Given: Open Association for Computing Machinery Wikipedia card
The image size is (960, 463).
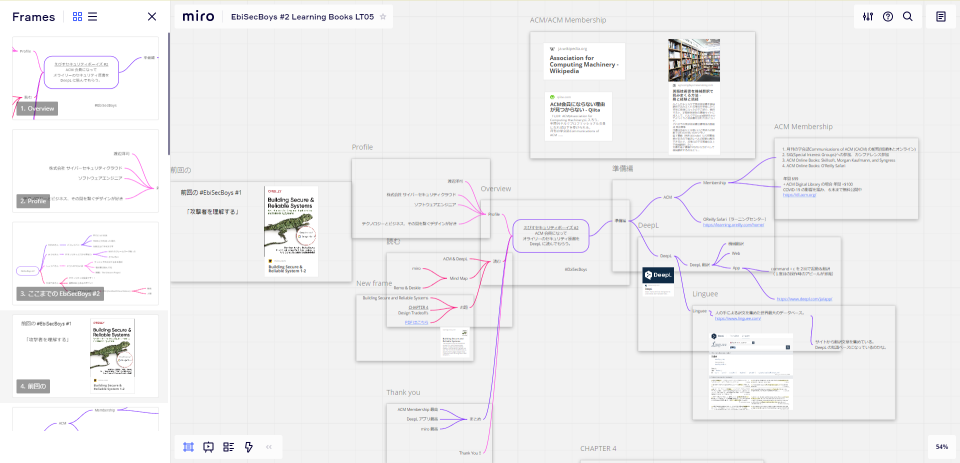Looking at the screenshot, I should [584, 61].
